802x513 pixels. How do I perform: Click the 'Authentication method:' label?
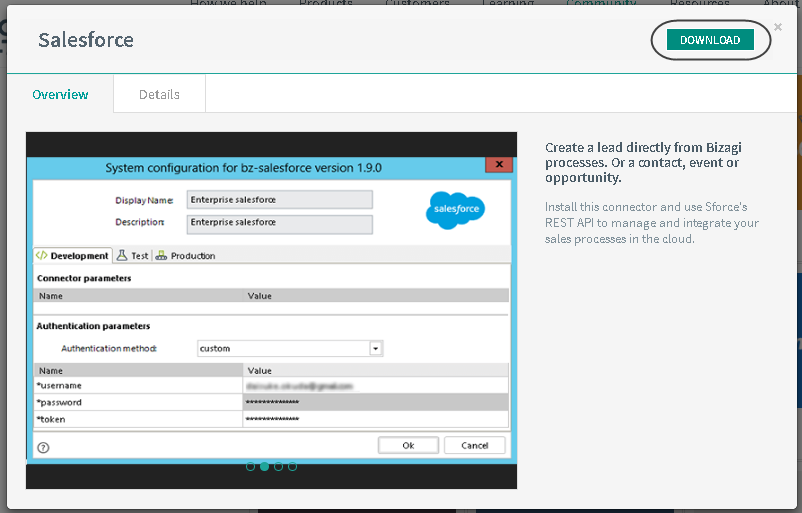[109, 348]
